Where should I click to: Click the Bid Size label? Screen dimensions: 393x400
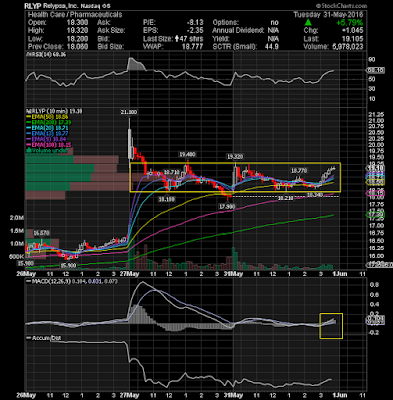pyautogui.click(x=110, y=47)
